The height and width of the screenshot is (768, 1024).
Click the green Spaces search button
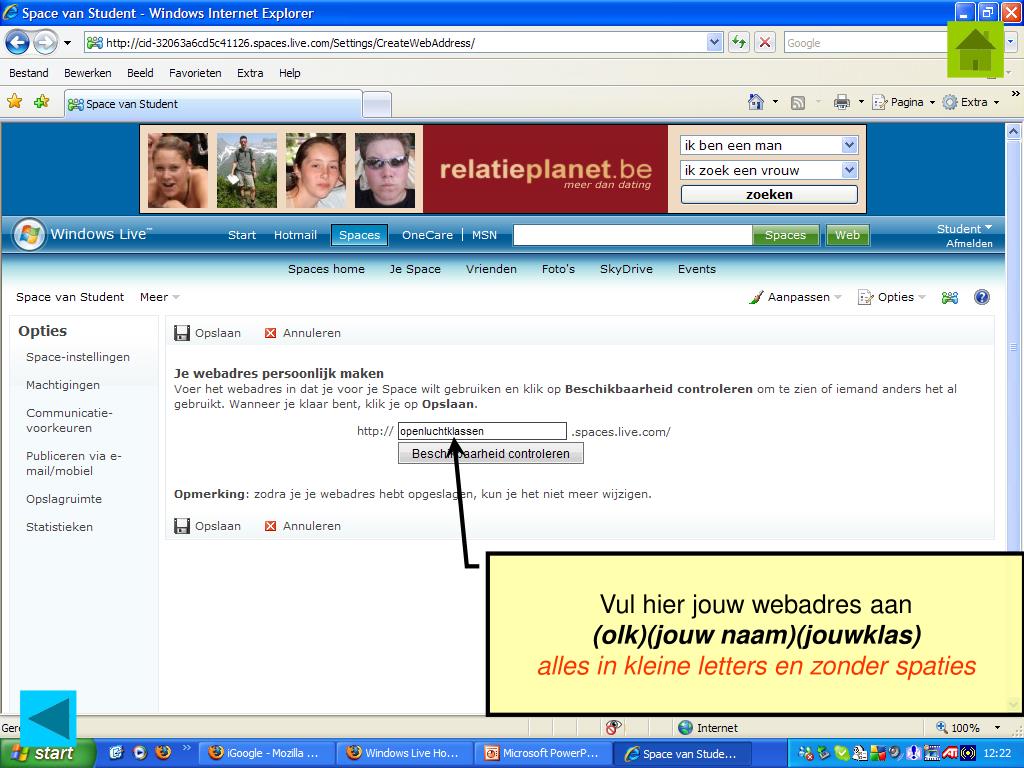point(786,235)
